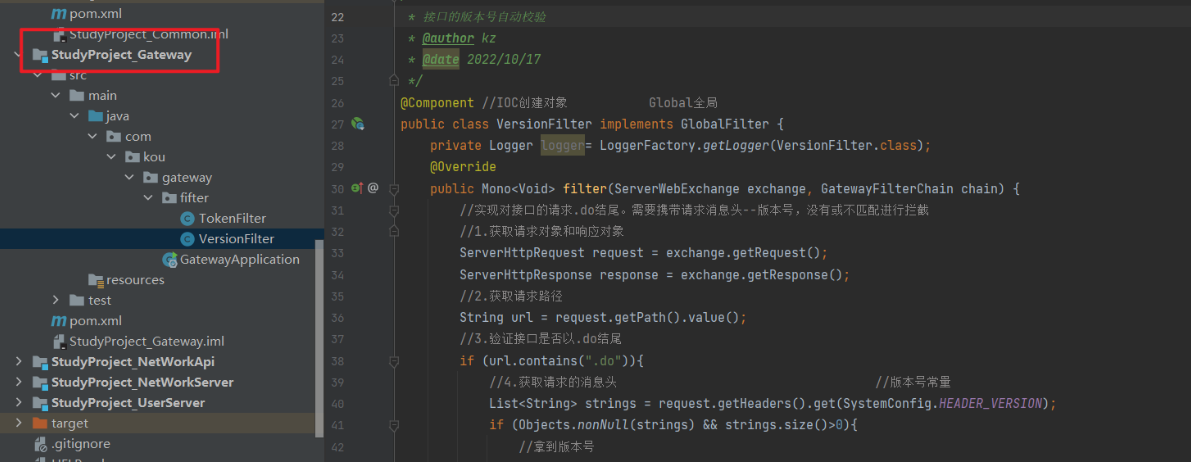The width and height of the screenshot is (1191, 462).
Task: Click the StudyProject_Gateway module folder icon
Action: pos(40,55)
